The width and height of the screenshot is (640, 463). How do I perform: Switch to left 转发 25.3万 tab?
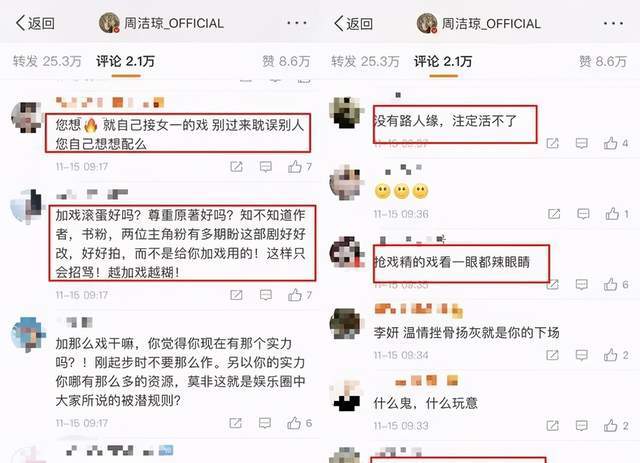(x=47, y=61)
